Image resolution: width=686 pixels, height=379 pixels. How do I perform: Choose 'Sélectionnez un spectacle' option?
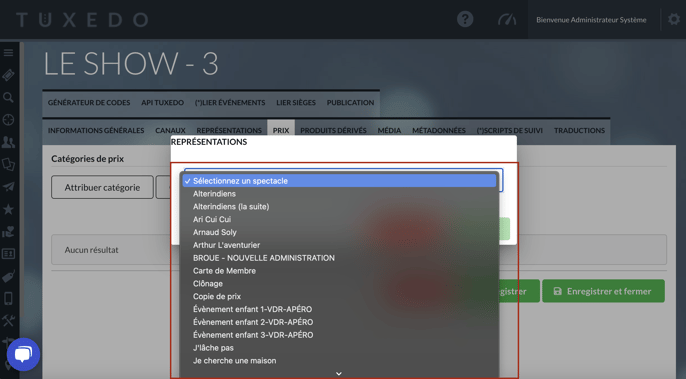point(340,181)
